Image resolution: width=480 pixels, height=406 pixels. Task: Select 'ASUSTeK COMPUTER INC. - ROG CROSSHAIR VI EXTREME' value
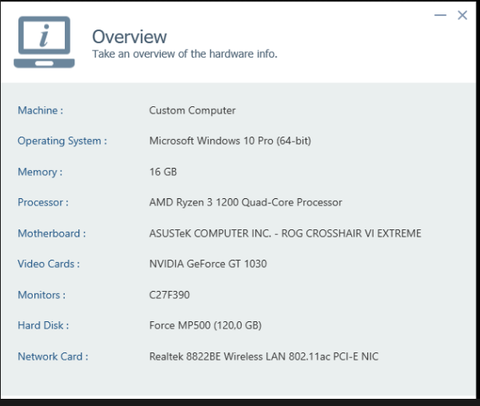tap(285, 233)
